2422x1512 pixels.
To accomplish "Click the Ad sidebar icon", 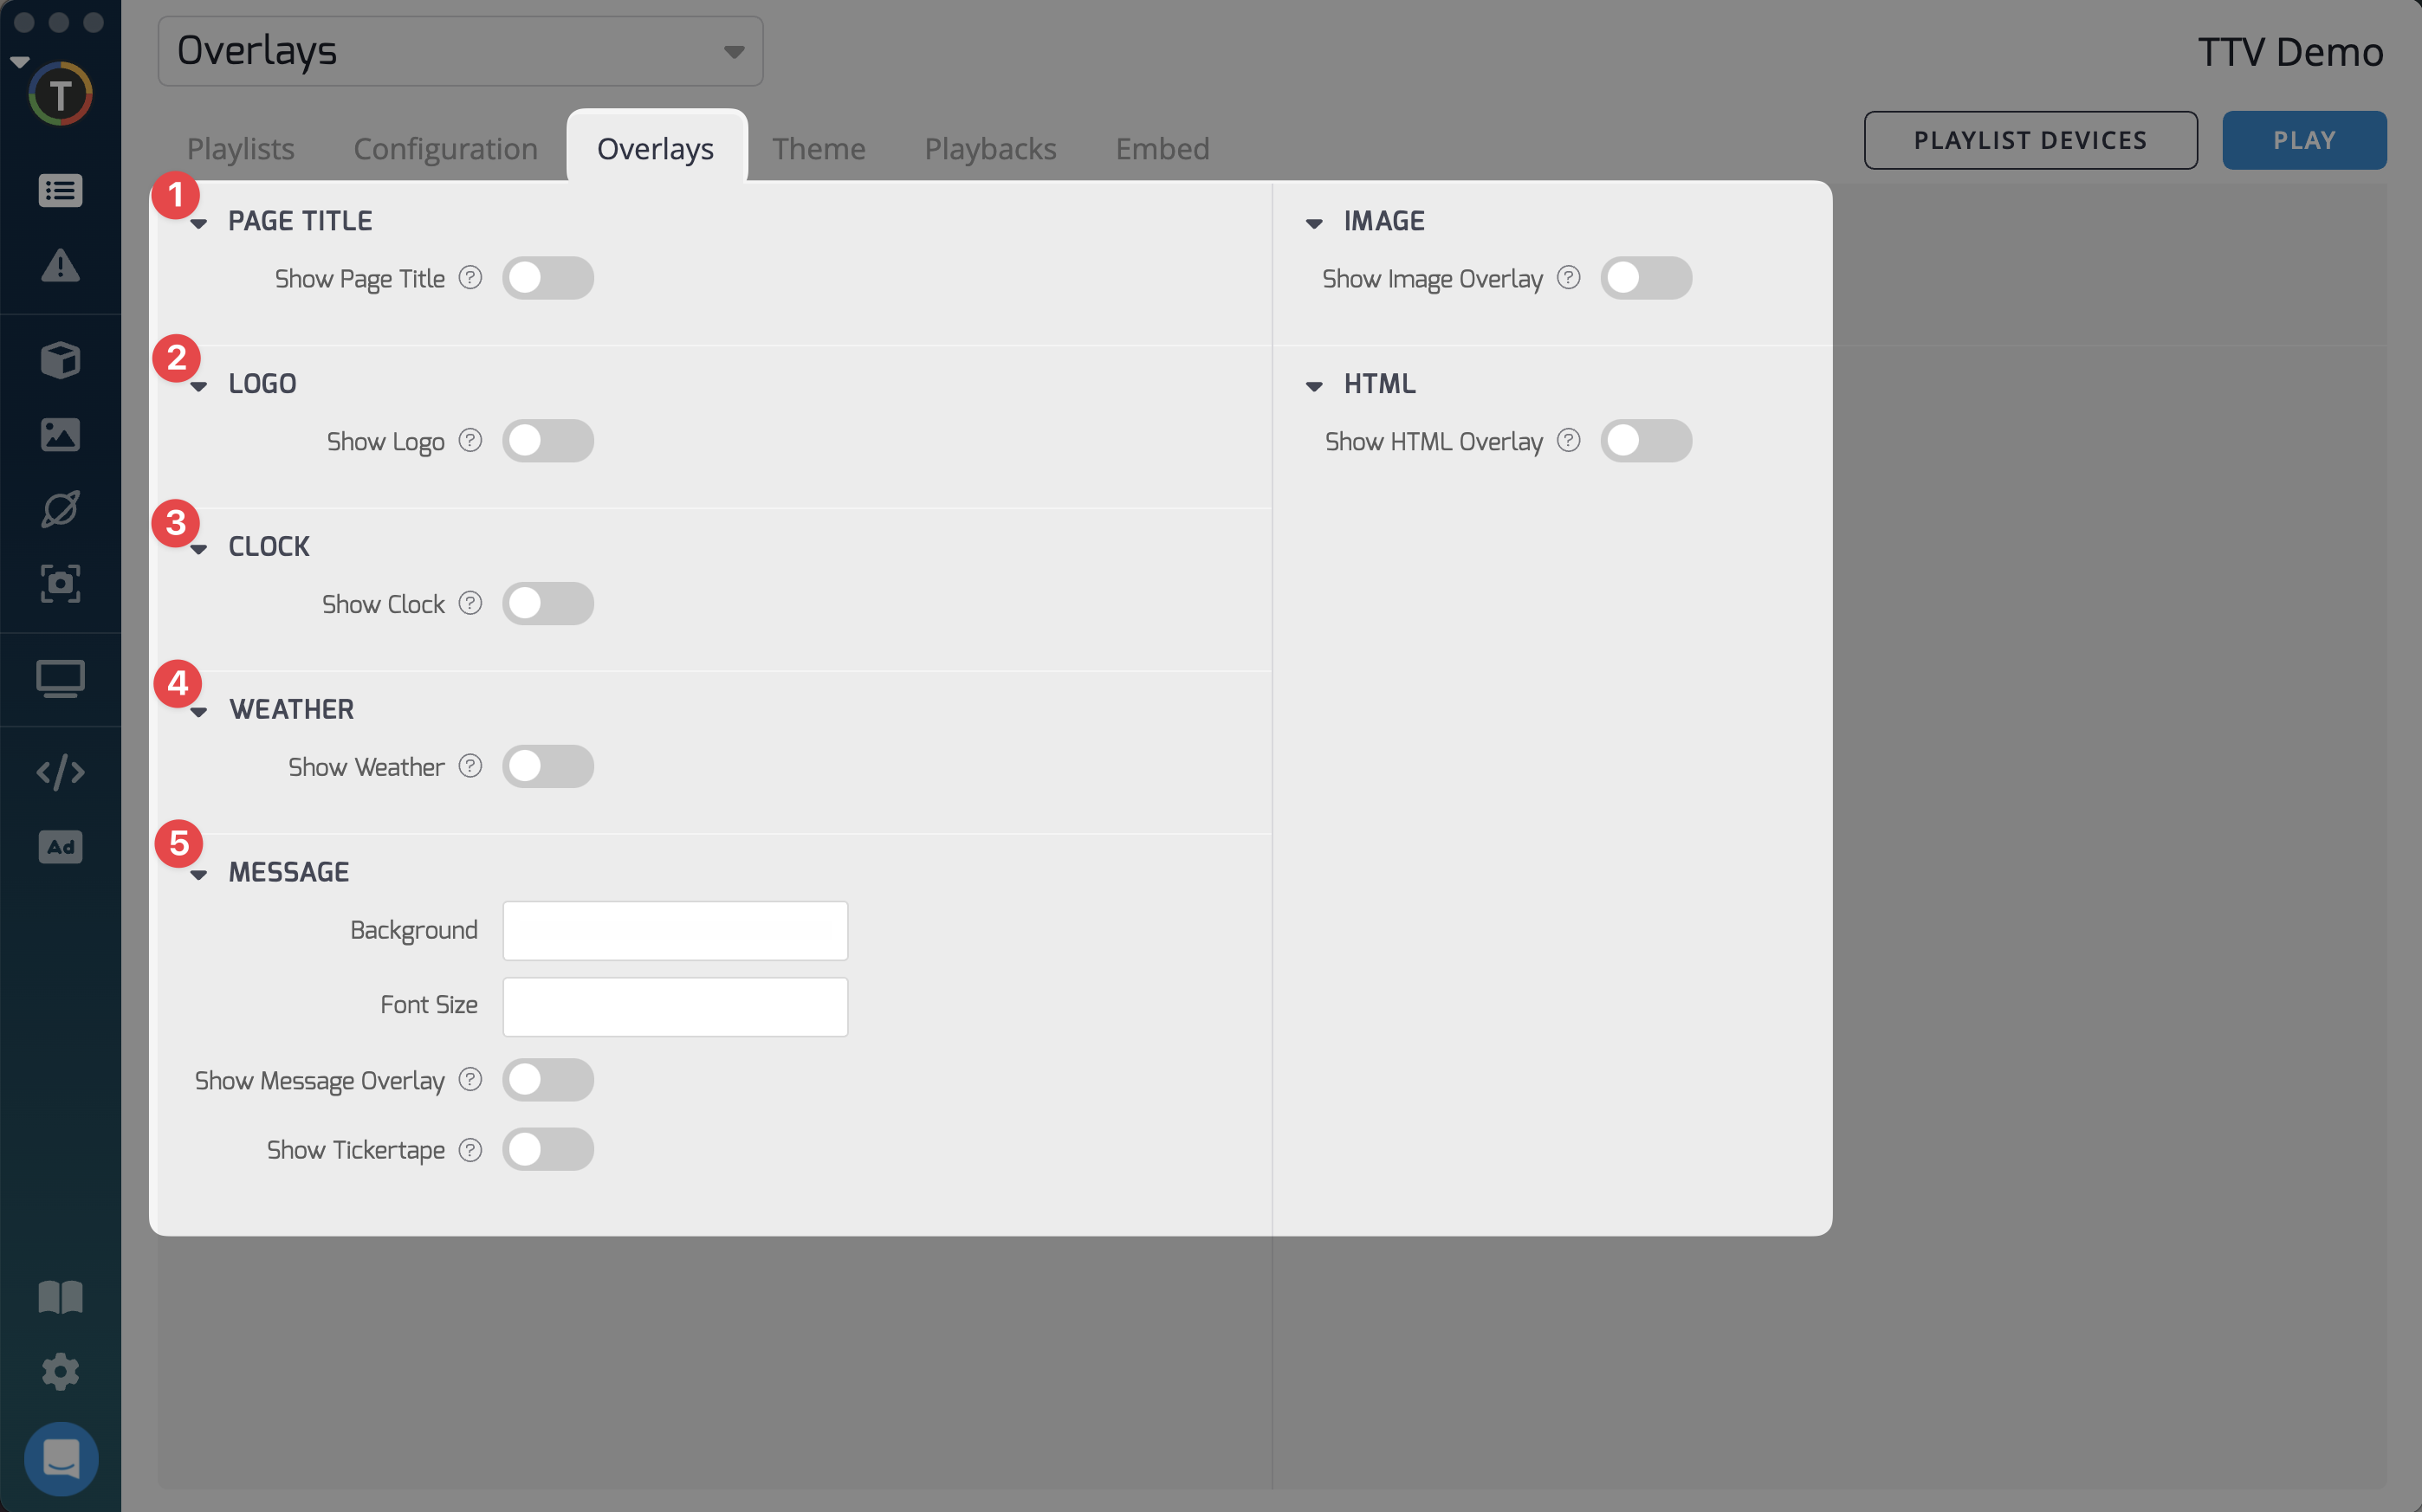I will pos(60,847).
